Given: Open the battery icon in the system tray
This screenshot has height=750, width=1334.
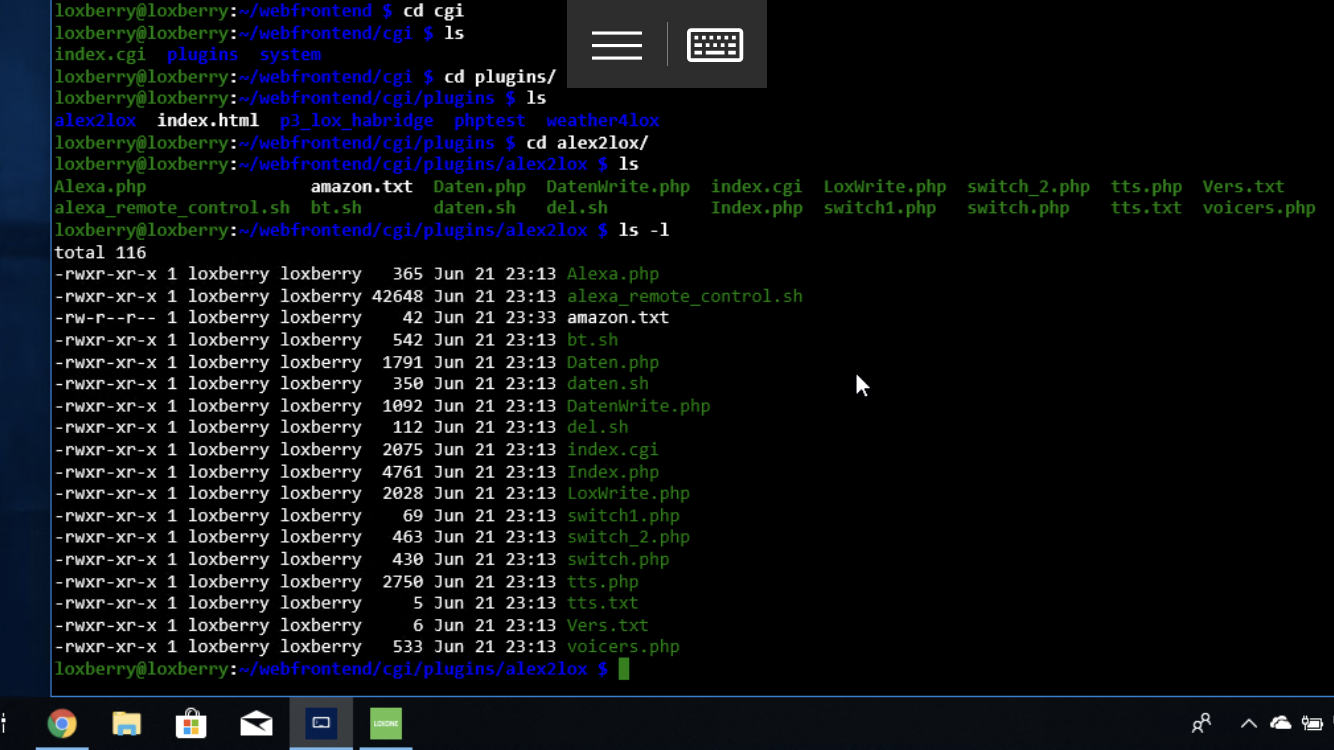Looking at the screenshot, I should [x=1313, y=723].
